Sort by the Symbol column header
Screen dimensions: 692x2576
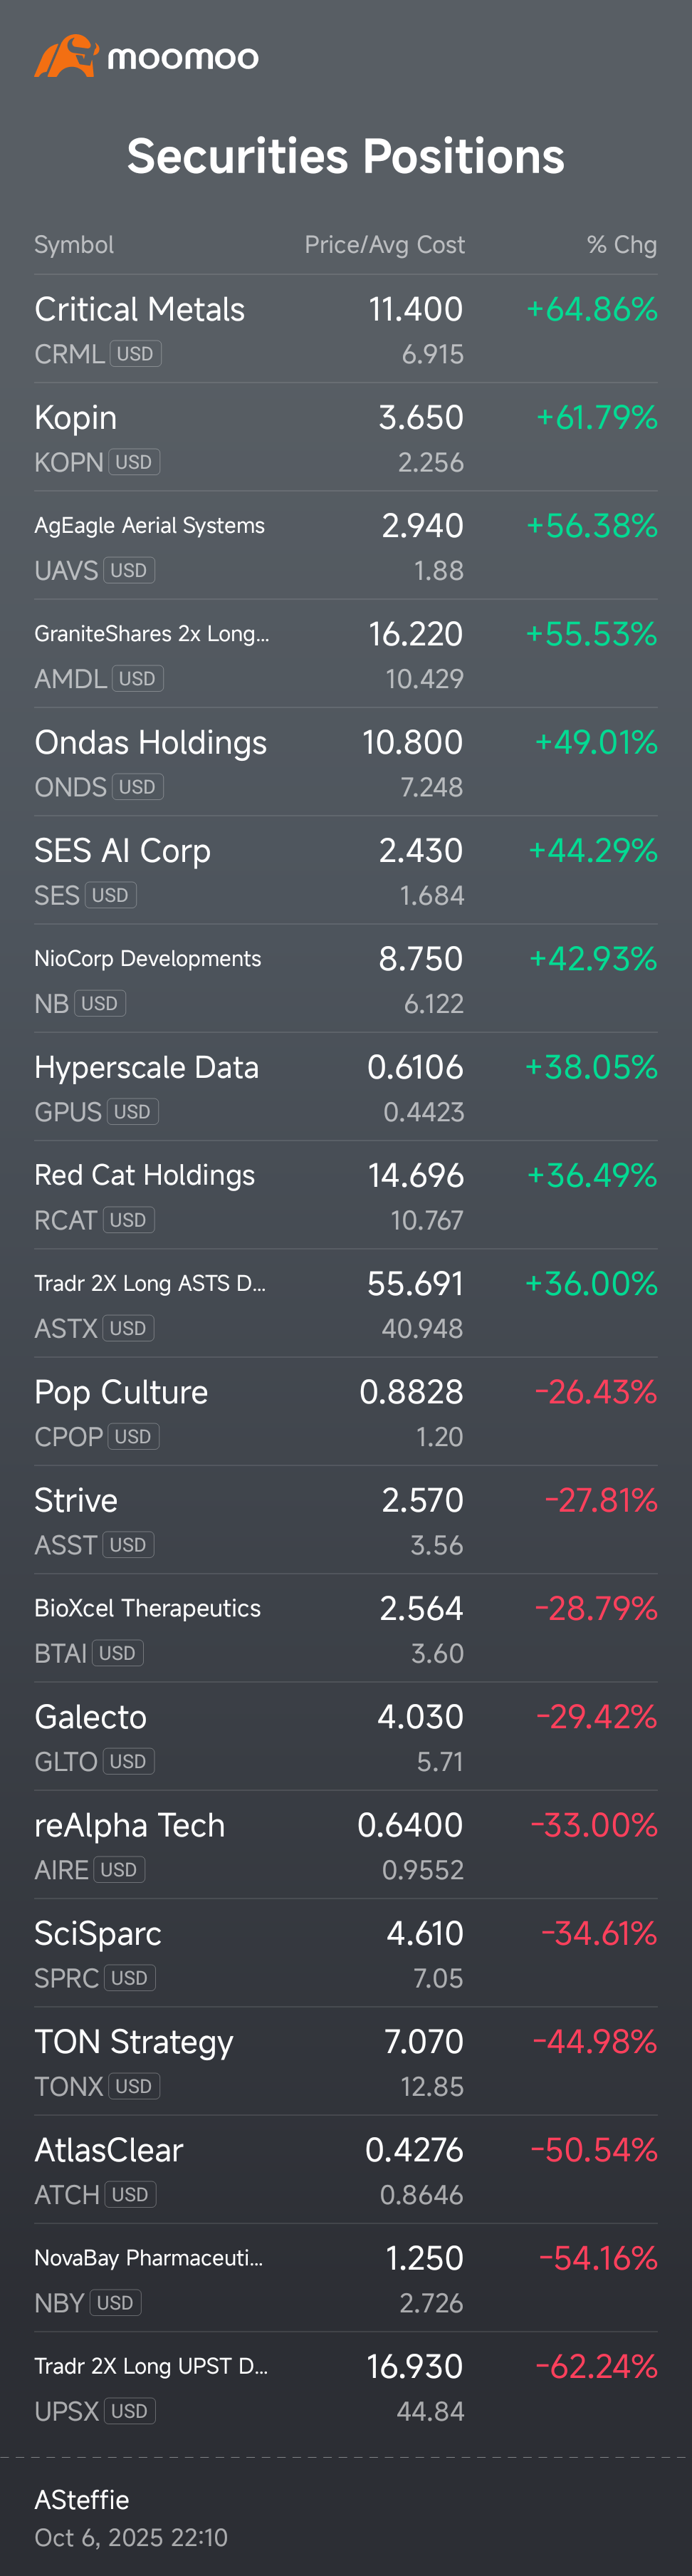click(x=74, y=245)
